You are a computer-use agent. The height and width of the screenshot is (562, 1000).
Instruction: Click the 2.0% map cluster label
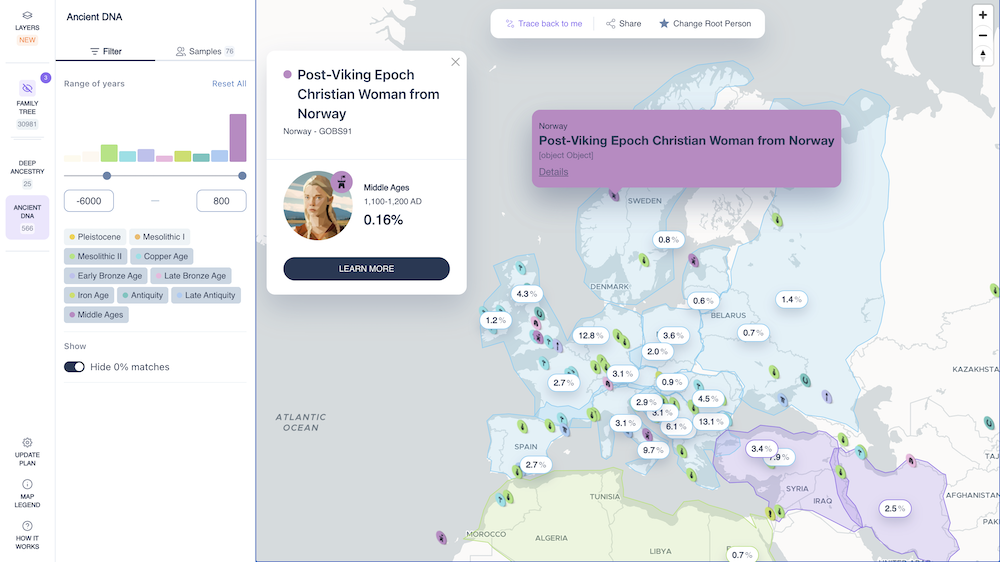click(x=657, y=351)
